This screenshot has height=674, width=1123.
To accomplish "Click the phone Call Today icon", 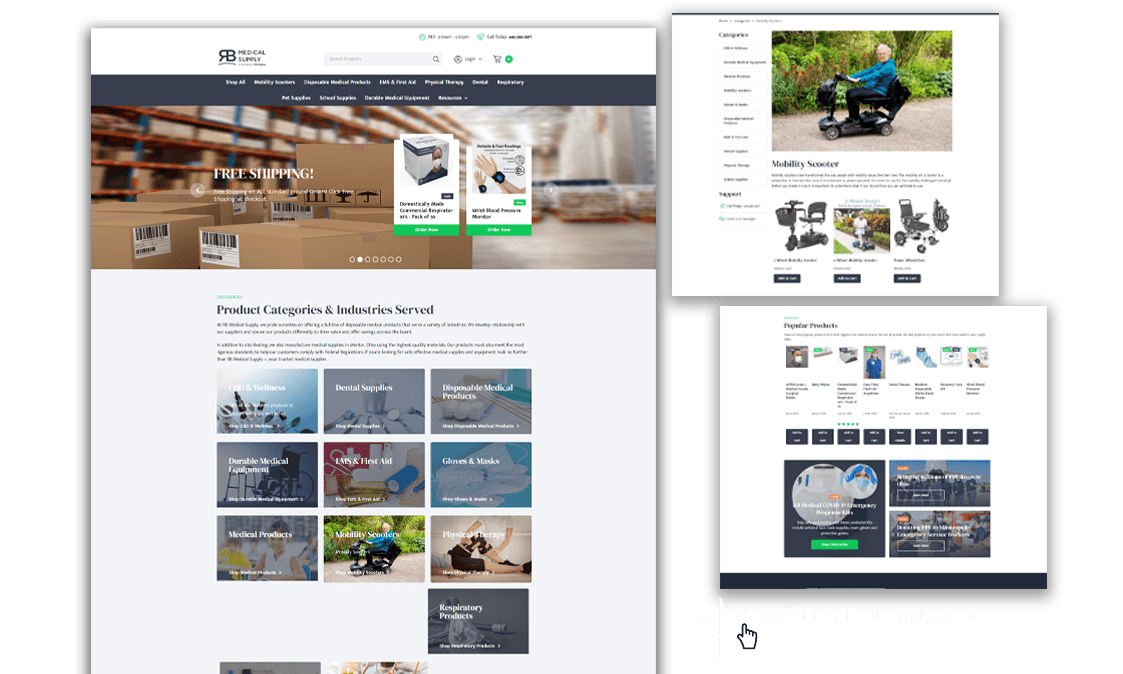I will (481, 37).
